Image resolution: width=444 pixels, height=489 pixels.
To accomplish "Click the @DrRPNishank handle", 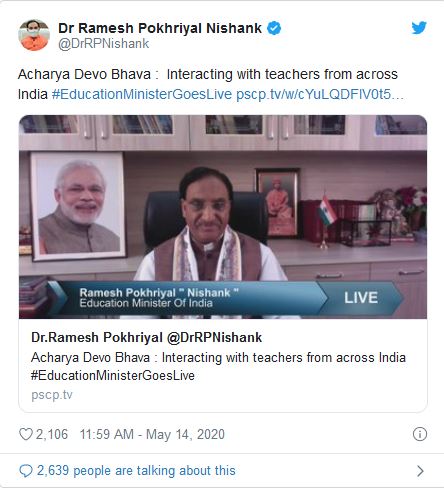I will pos(104,44).
